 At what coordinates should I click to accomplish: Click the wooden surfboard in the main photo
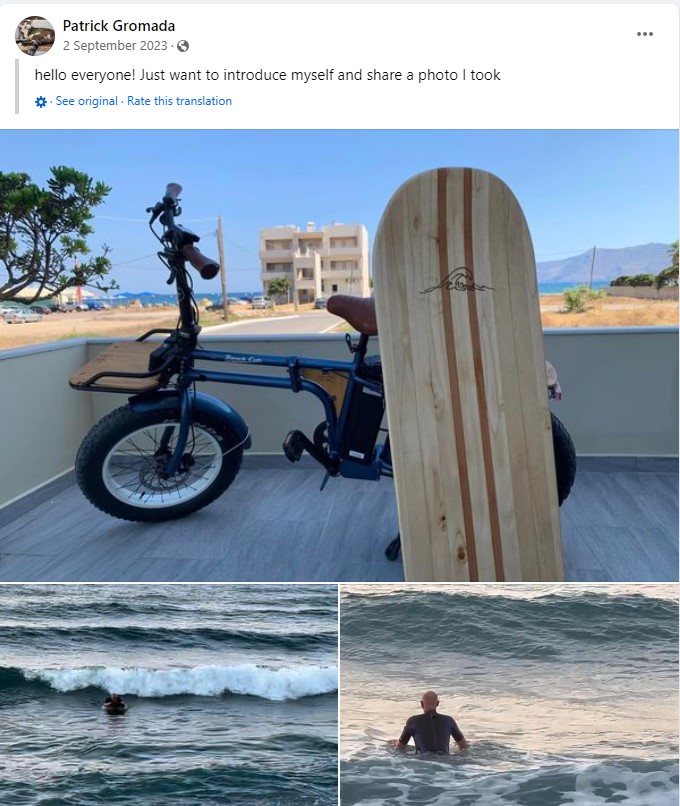[x=467, y=375]
